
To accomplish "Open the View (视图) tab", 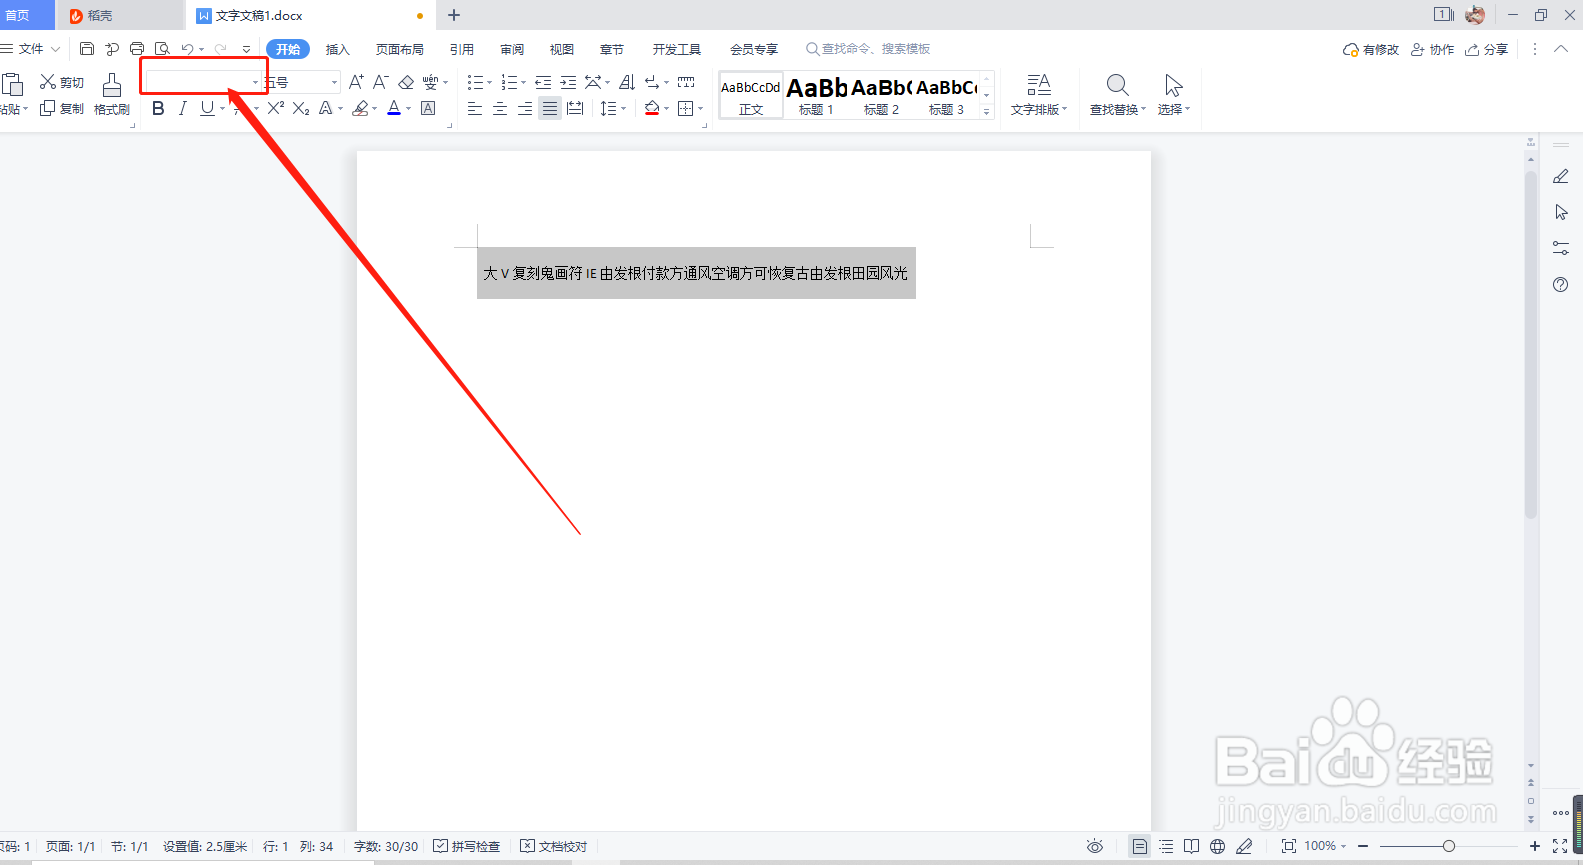I will tap(562, 49).
